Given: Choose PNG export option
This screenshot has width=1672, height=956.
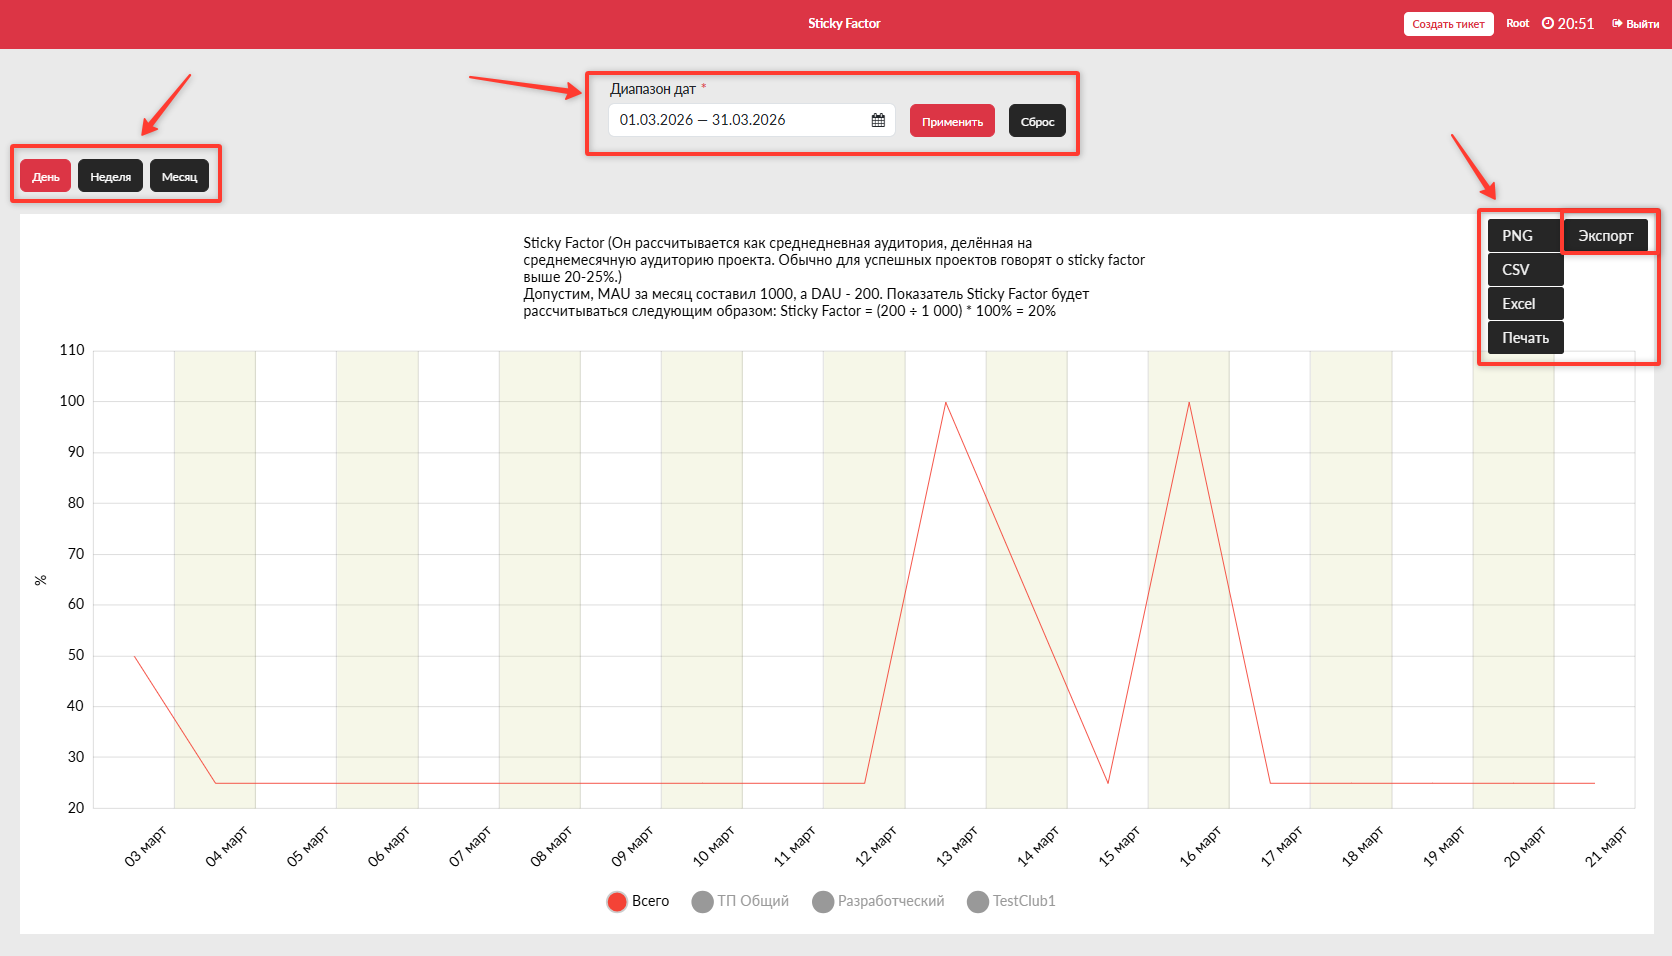Looking at the screenshot, I should pos(1525,235).
